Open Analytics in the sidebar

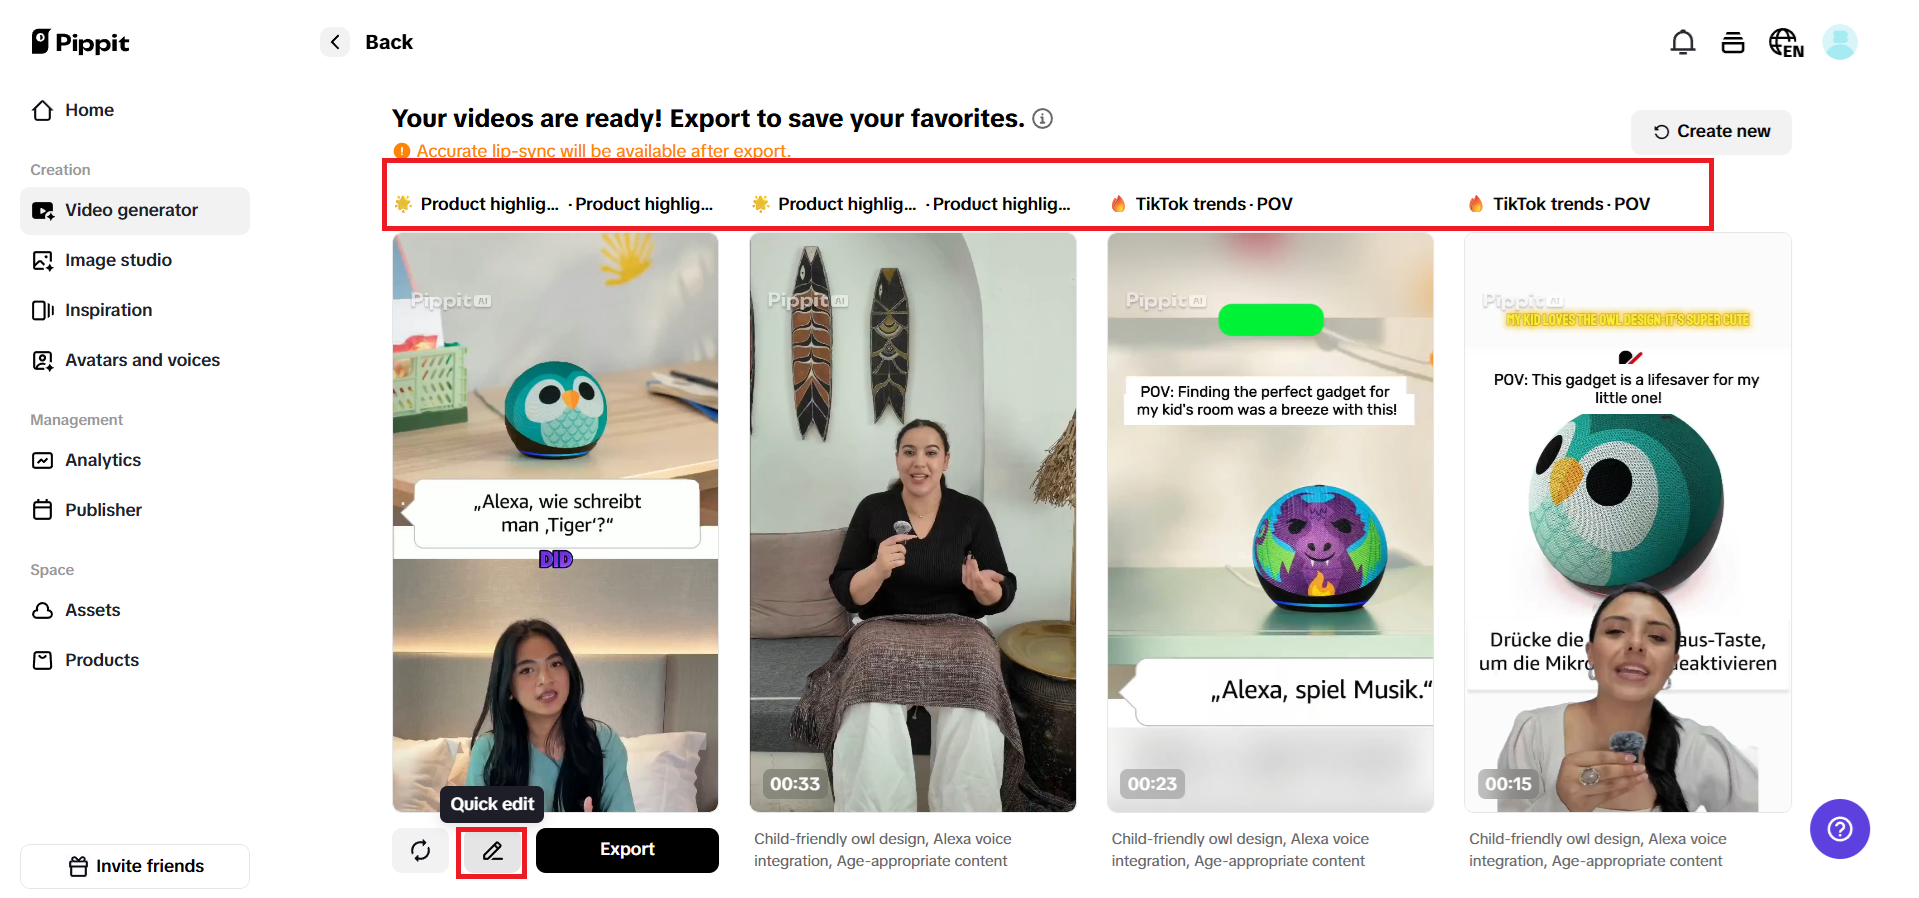click(x=135, y=460)
